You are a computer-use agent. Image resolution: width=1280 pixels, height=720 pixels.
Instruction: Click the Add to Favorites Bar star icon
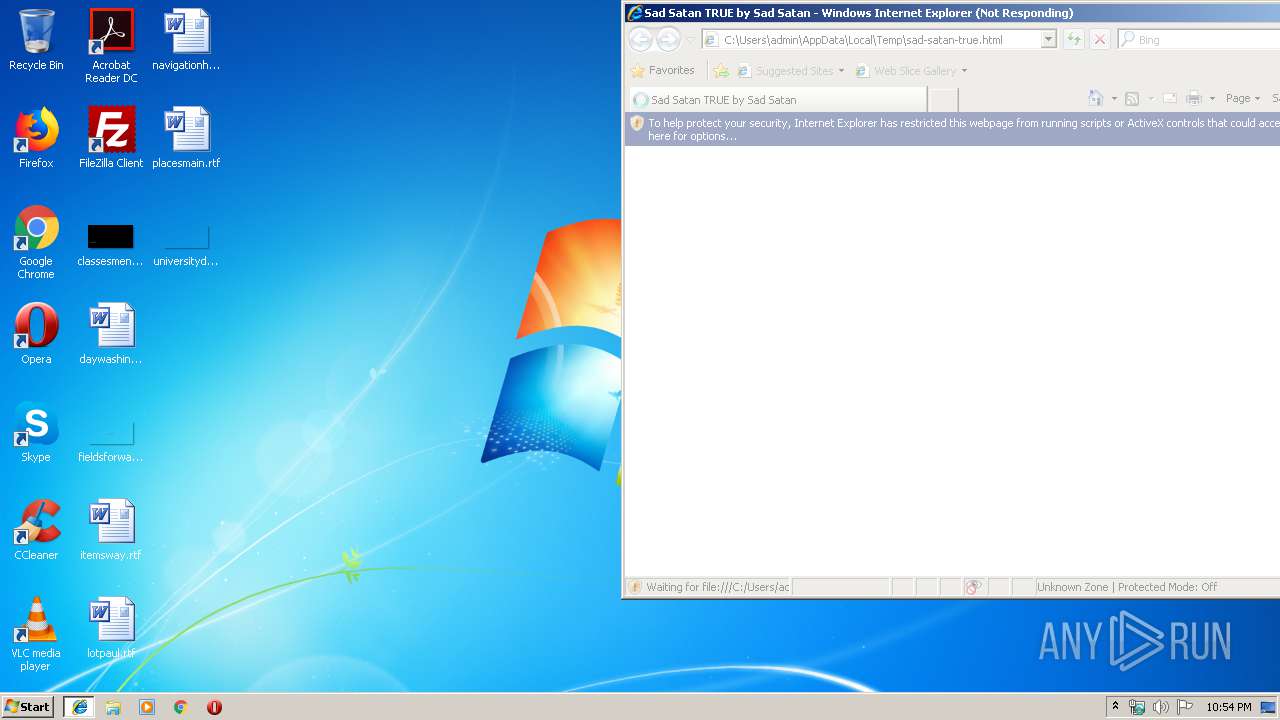coord(721,71)
